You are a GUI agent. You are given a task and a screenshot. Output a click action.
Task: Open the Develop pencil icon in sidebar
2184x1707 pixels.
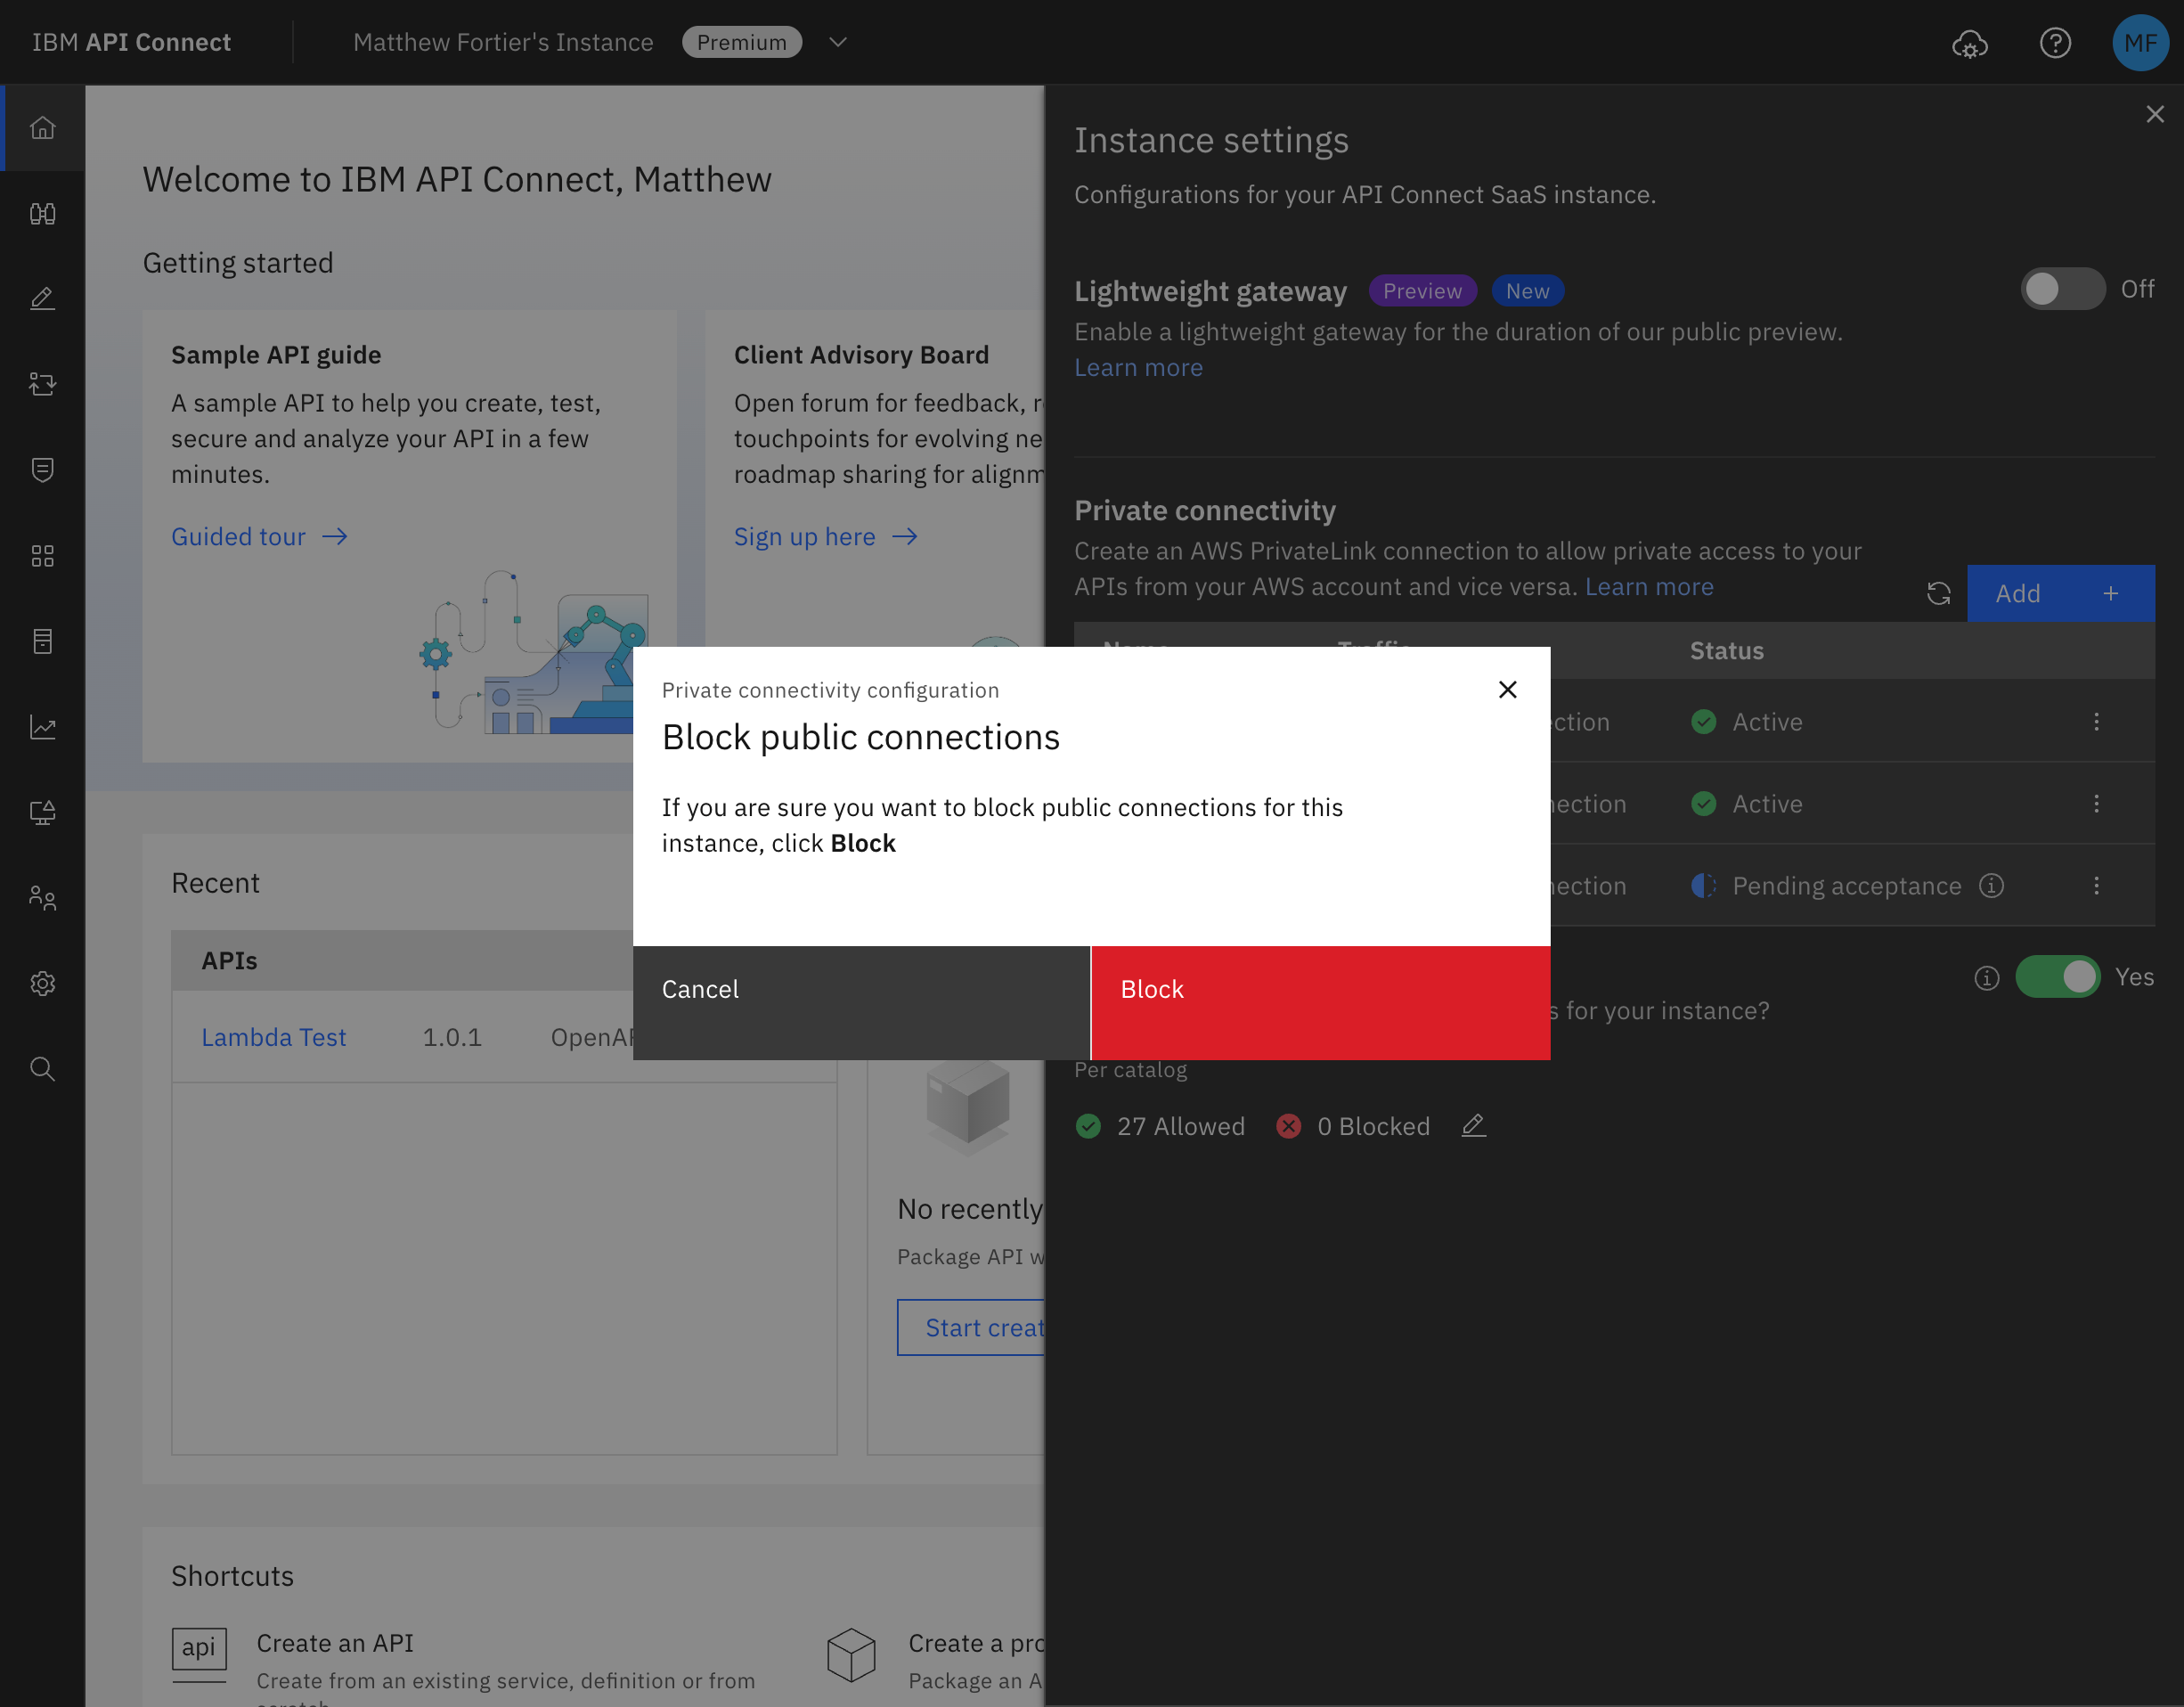click(x=42, y=298)
